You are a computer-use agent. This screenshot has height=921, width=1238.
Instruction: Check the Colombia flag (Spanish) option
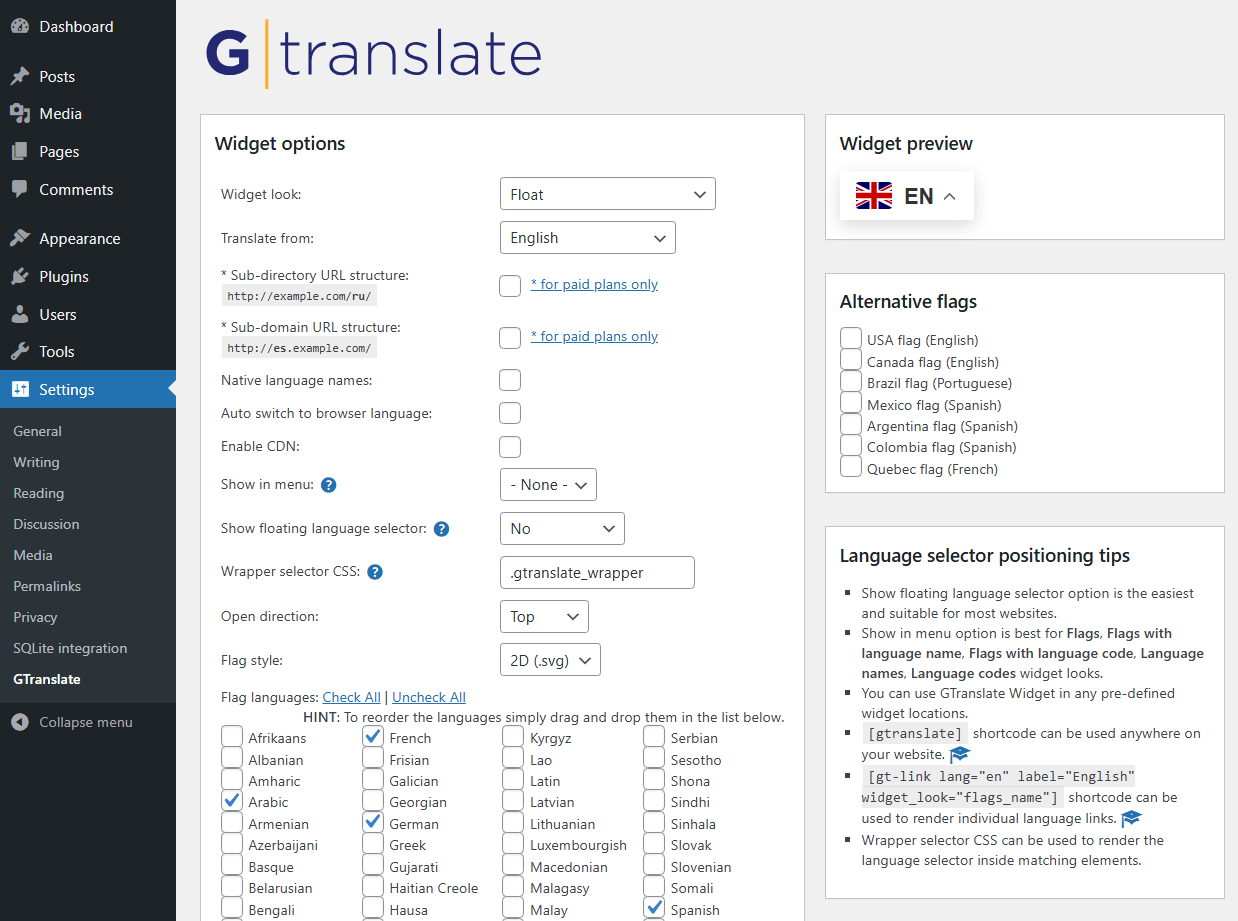[851, 446]
